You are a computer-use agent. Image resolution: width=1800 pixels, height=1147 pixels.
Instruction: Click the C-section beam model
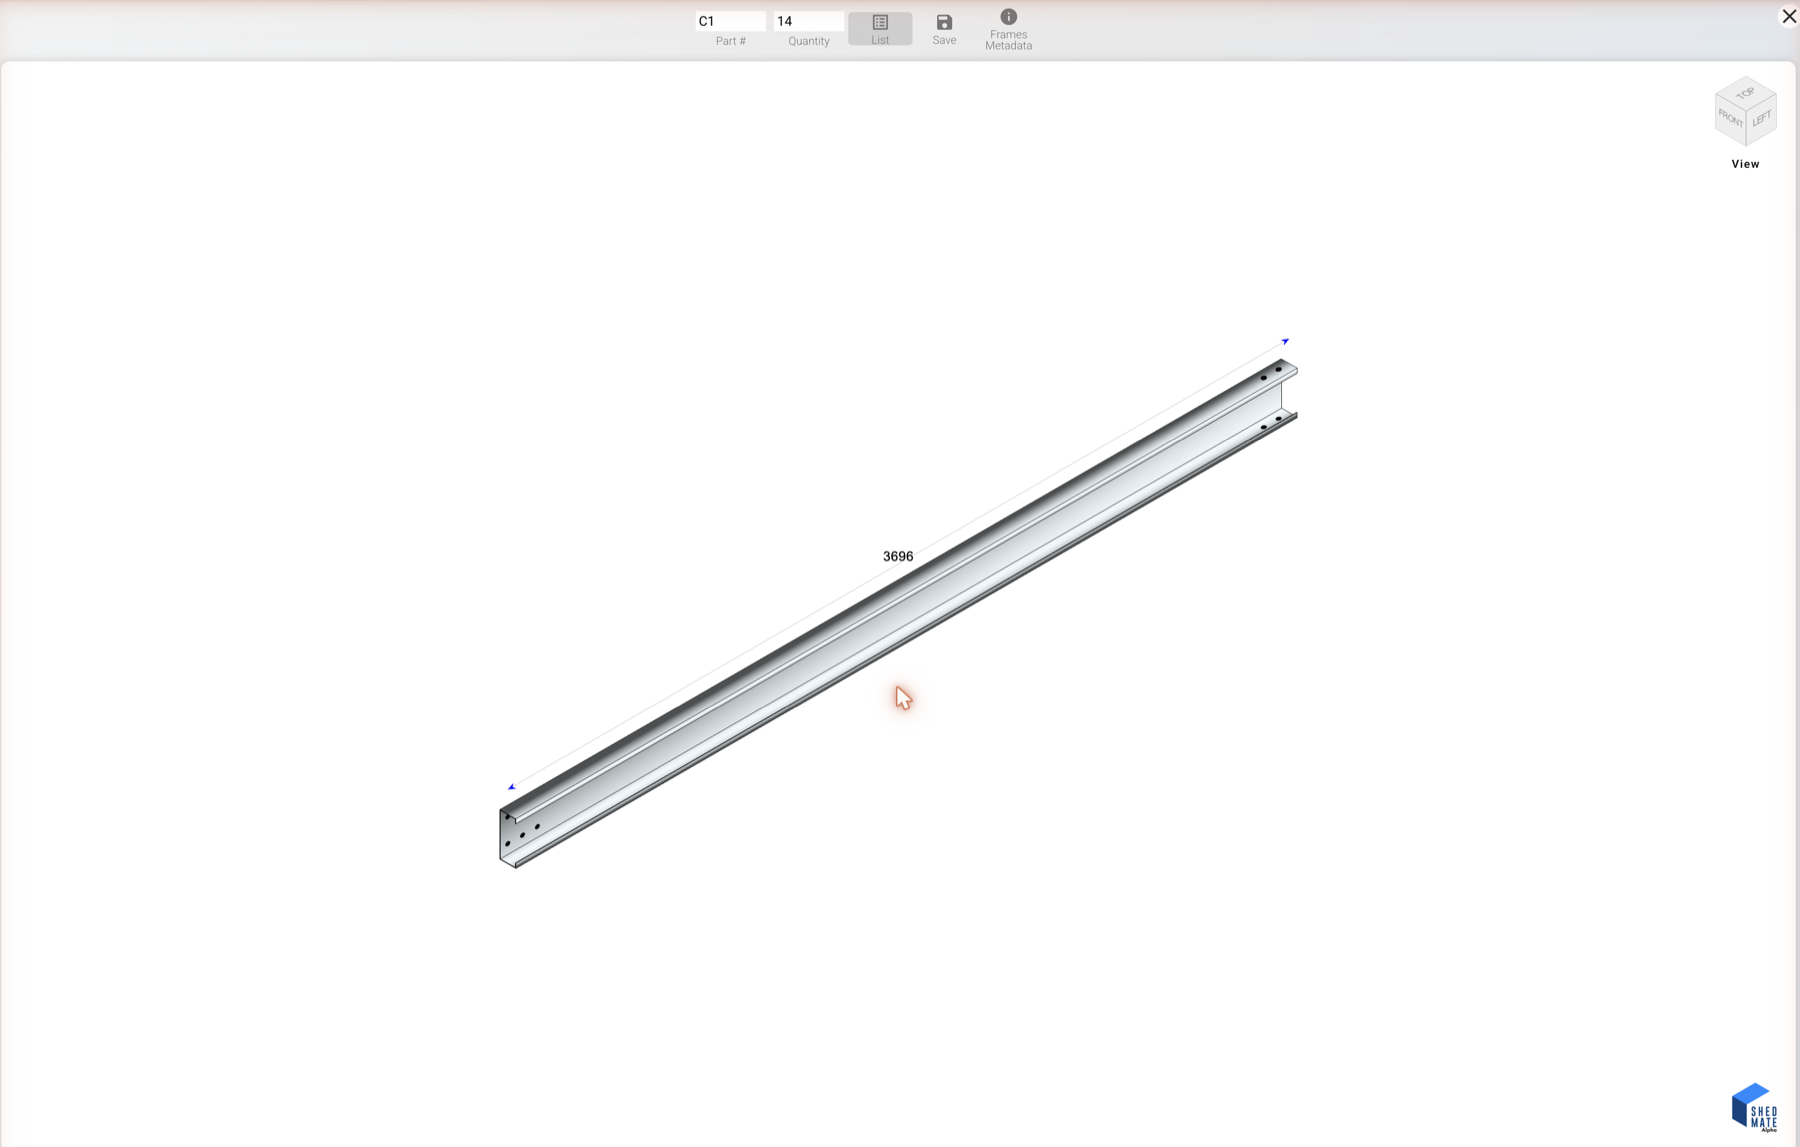click(898, 612)
